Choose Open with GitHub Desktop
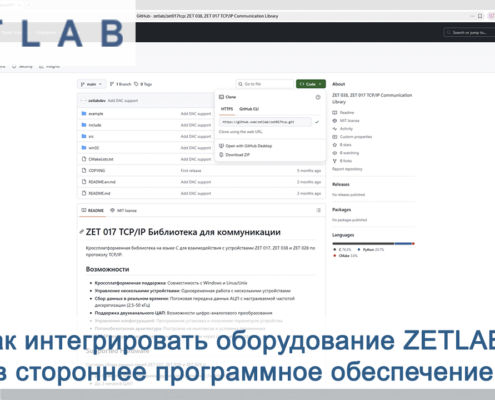This screenshot has width=495, height=400. point(249,146)
